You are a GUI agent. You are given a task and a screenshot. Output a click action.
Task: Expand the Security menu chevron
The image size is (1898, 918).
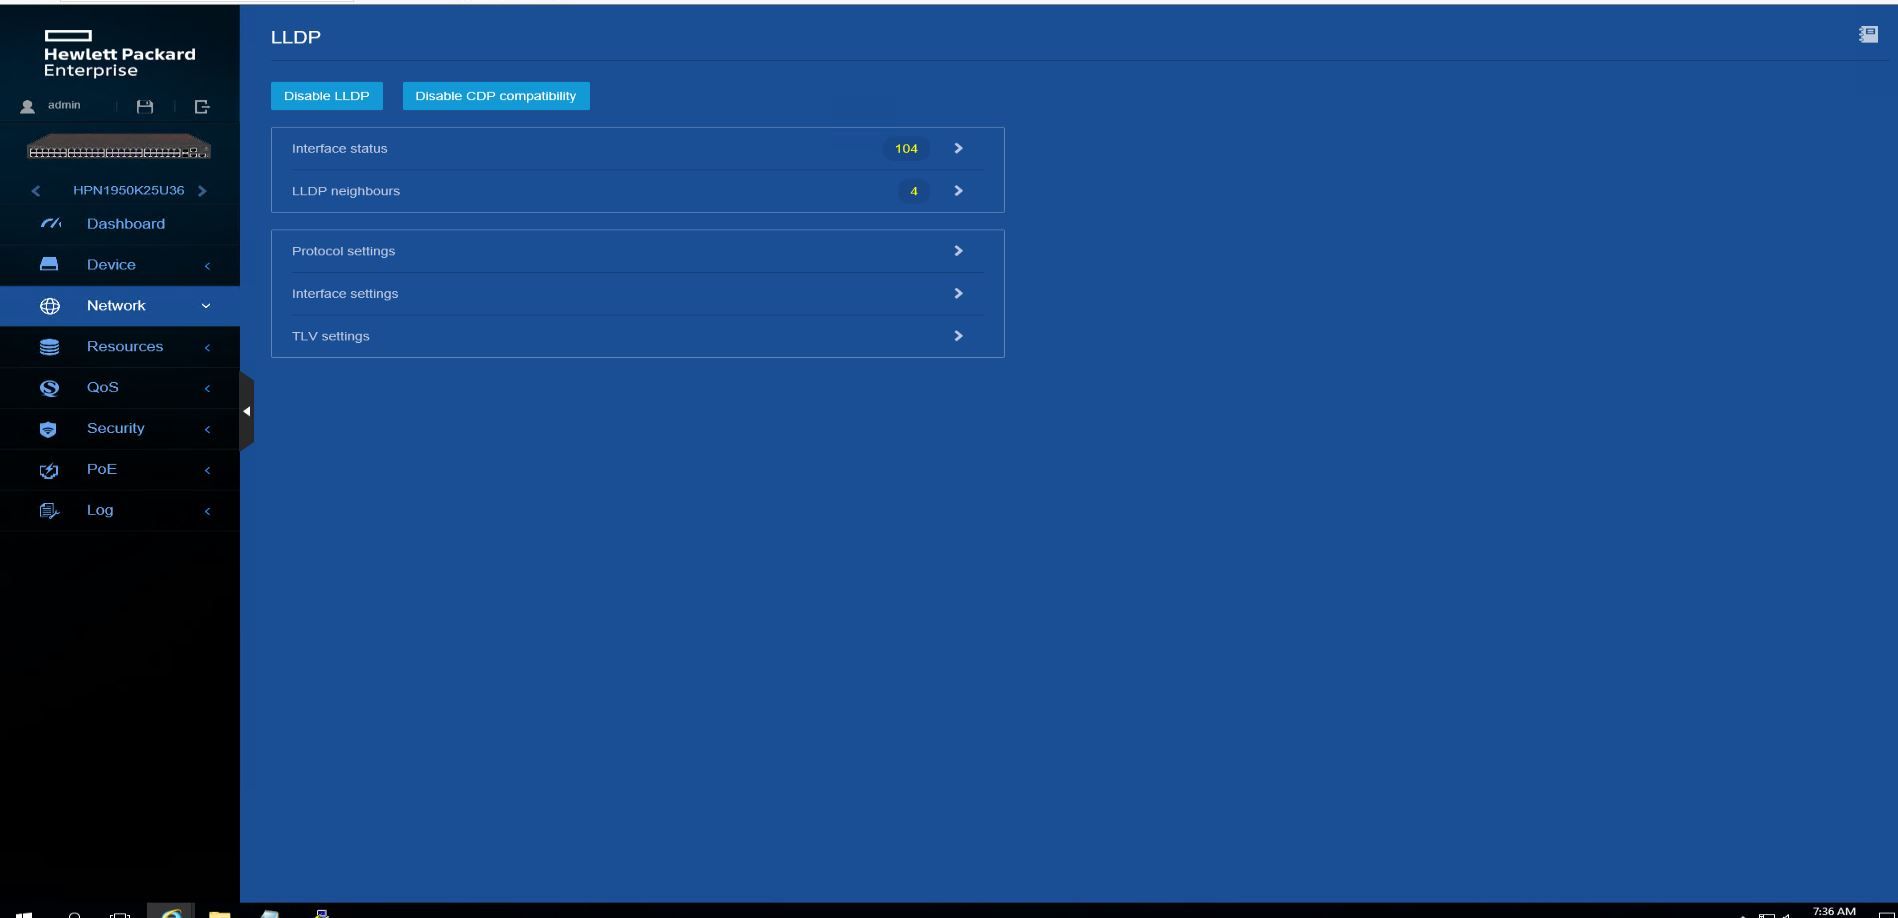coord(207,430)
